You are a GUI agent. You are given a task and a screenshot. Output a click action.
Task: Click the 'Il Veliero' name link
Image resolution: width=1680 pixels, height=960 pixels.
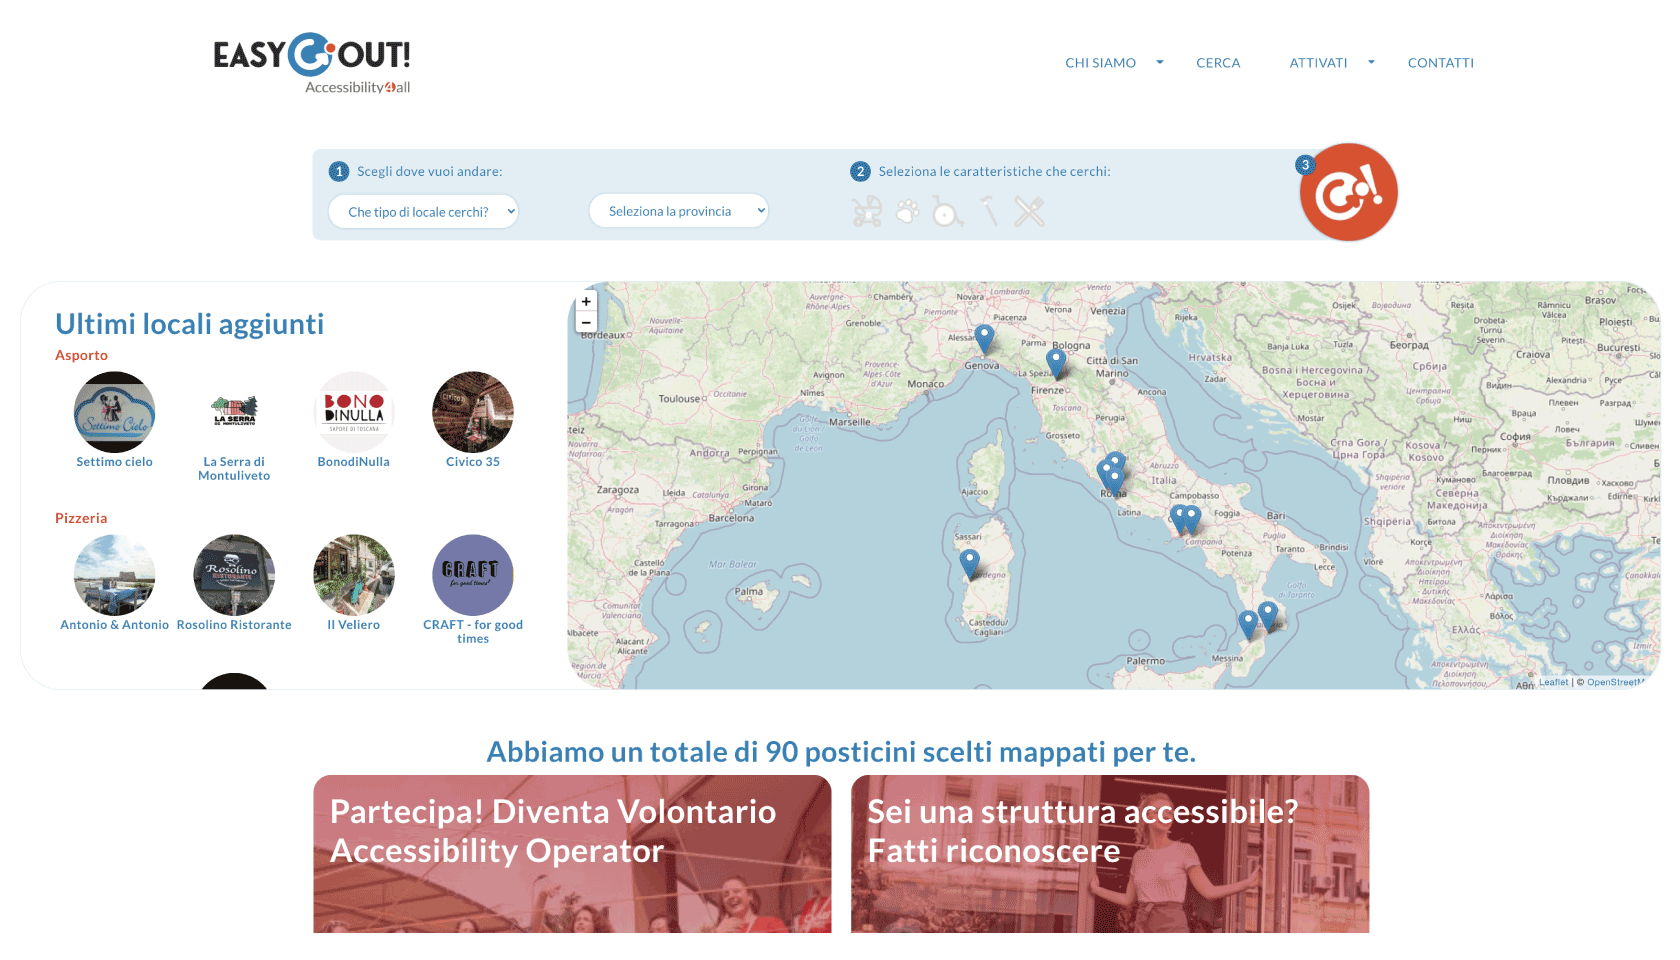pyautogui.click(x=354, y=625)
